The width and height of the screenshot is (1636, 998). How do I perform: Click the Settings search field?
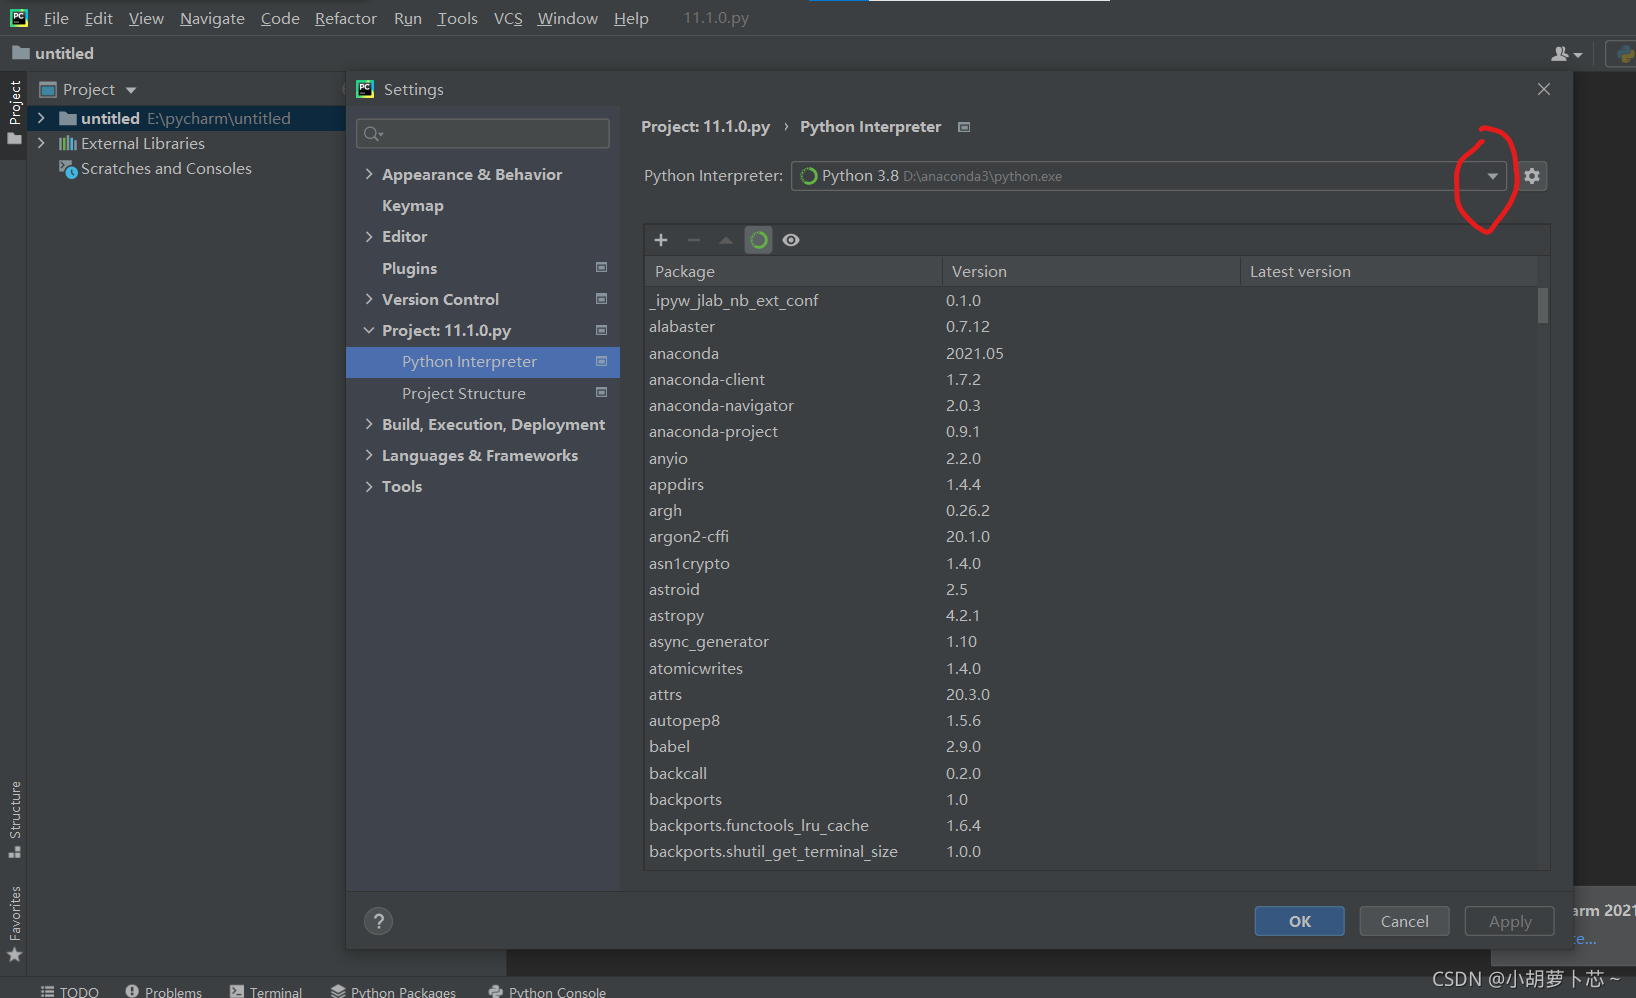tap(483, 133)
